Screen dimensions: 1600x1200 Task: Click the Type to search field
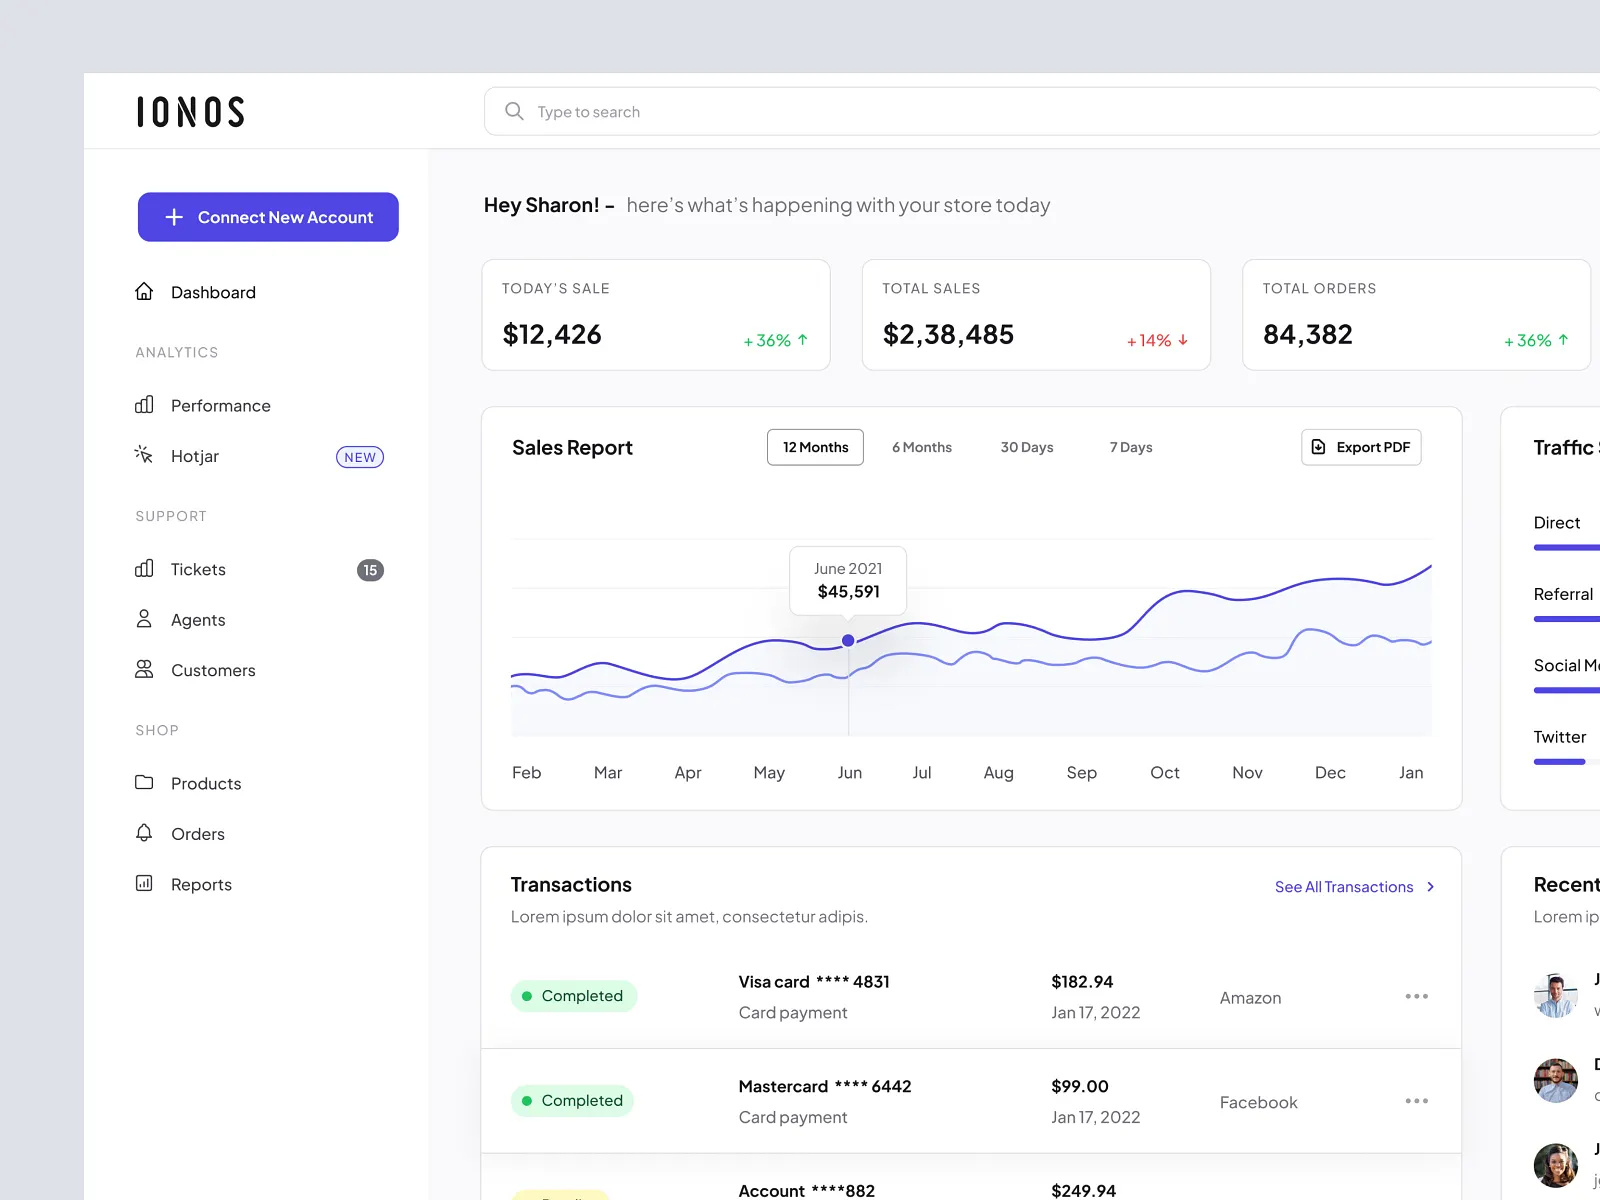point(1042,111)
